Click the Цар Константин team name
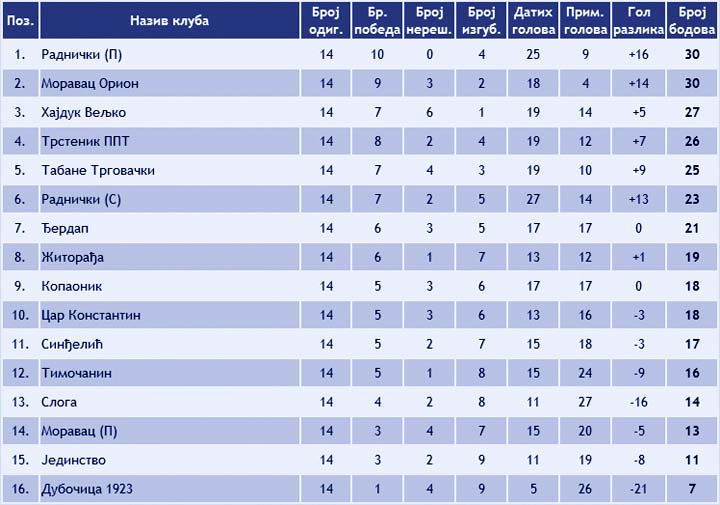This screenshot has width=720, height=505. (91, 315)
